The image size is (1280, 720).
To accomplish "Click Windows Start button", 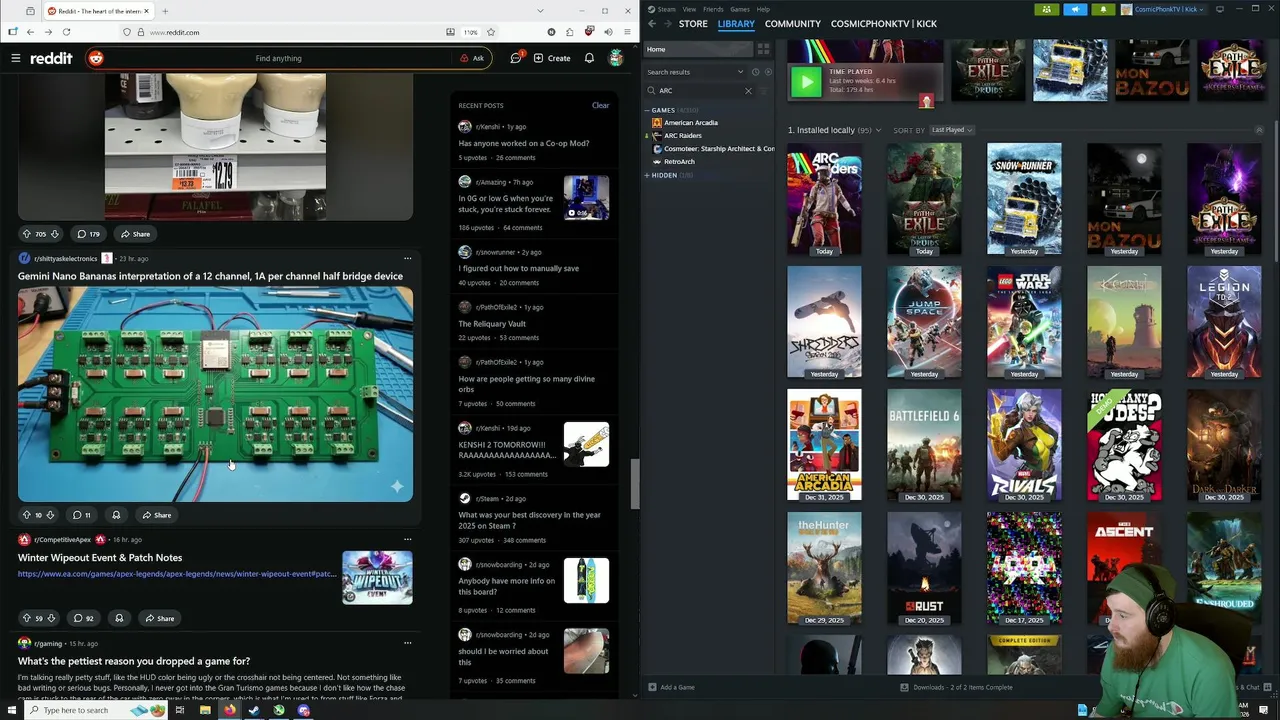I will (10, 710).
